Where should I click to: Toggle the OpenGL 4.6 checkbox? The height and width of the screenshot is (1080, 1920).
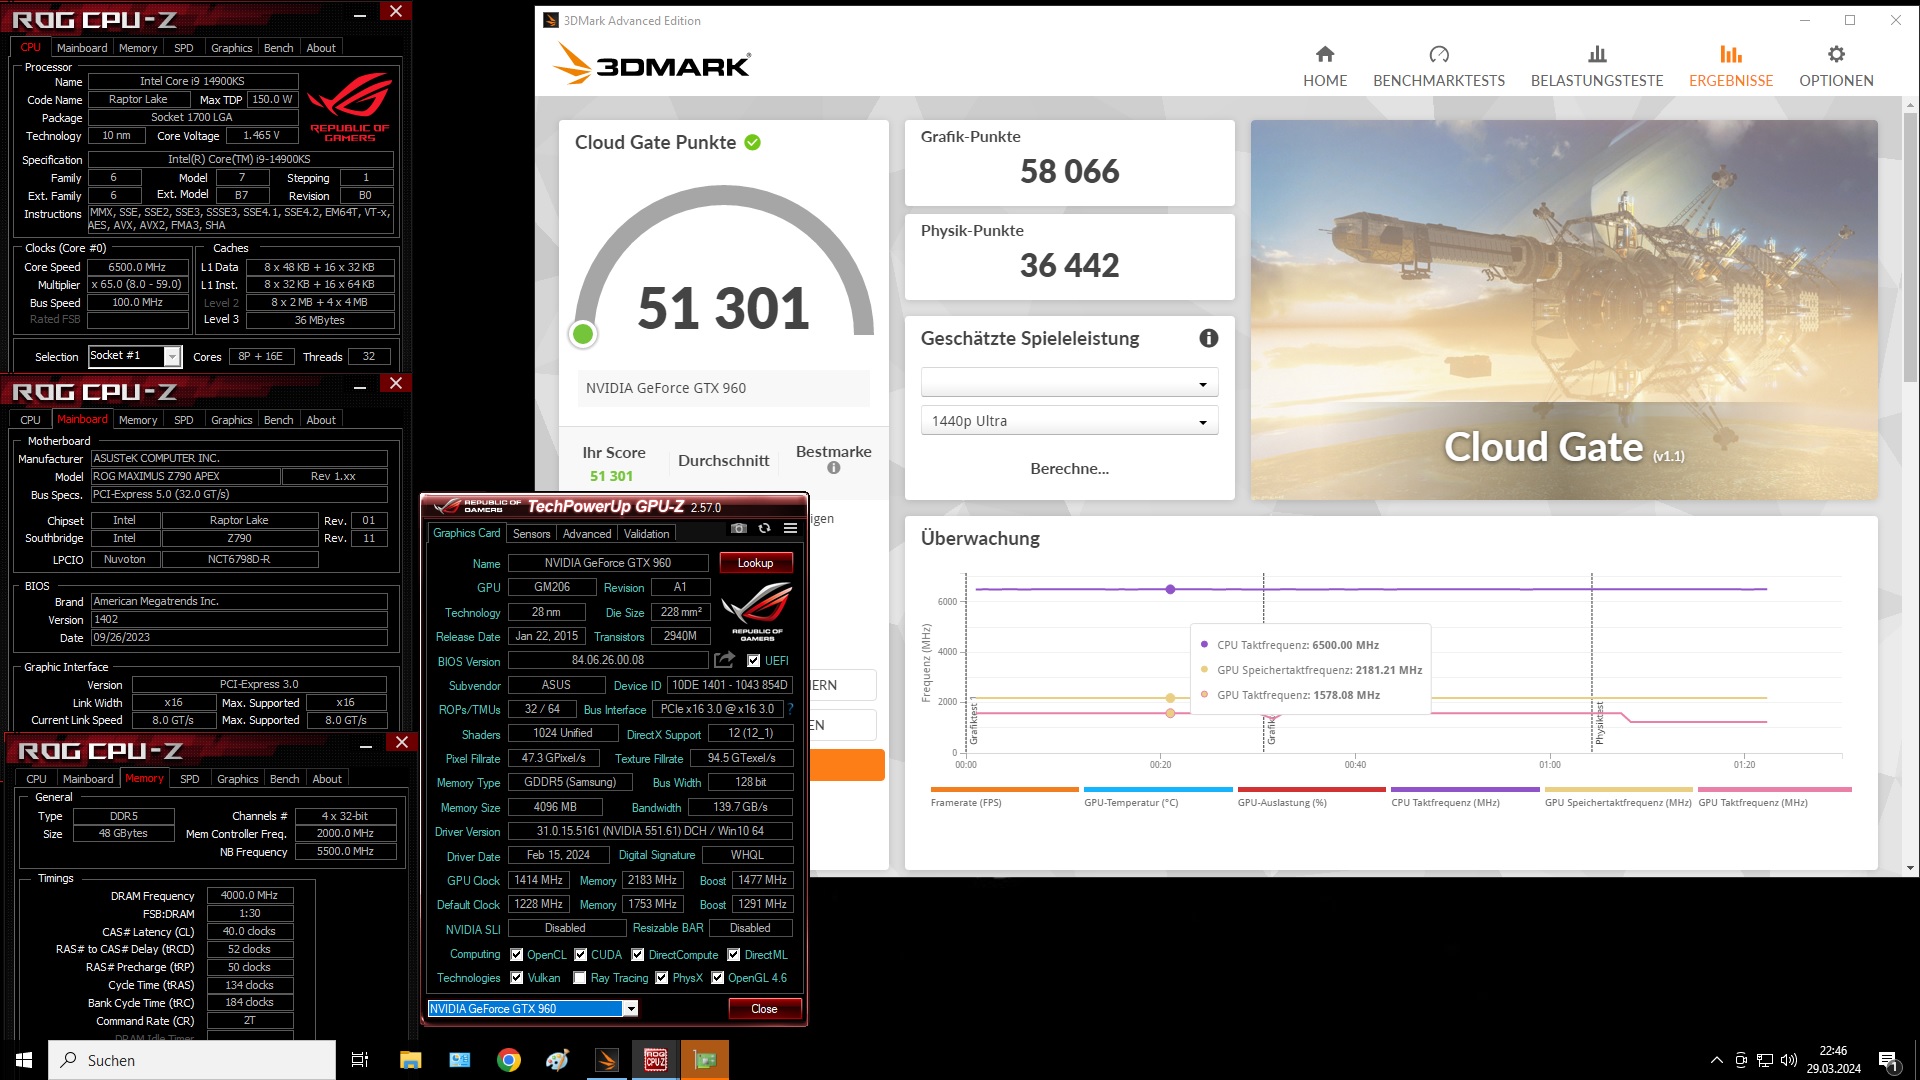tap(718, 978)
